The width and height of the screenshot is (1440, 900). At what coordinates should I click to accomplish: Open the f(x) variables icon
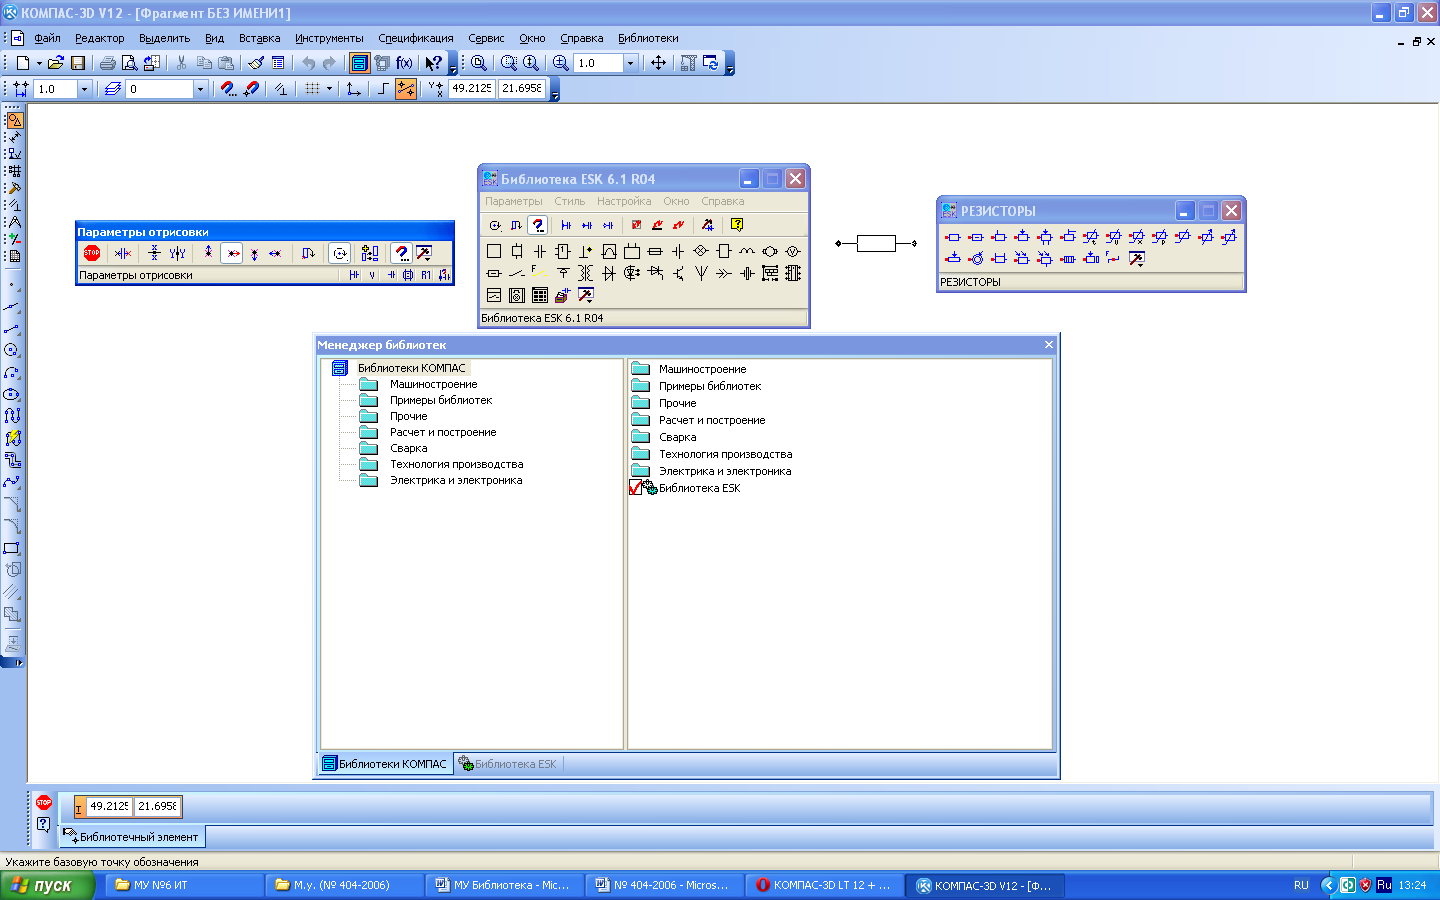click(x=404, y=63)
